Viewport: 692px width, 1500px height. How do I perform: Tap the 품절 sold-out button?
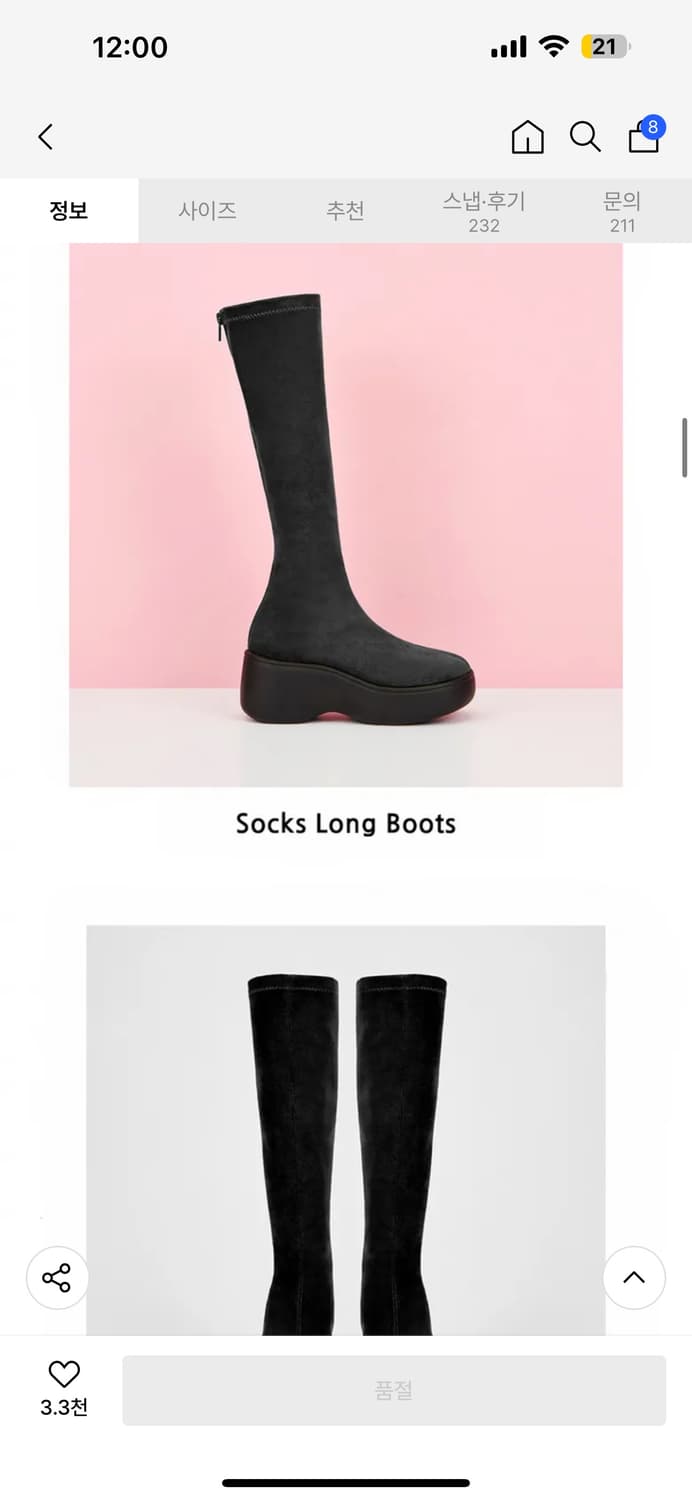coord(394,1390)
